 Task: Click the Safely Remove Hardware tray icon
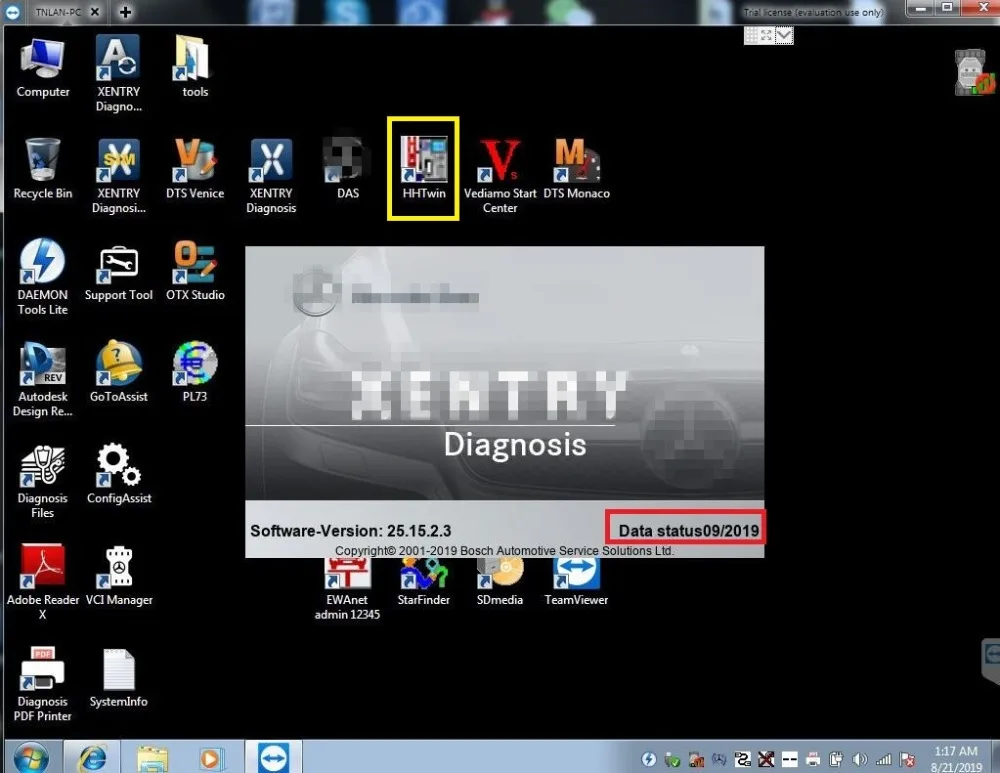coord(672,759)
